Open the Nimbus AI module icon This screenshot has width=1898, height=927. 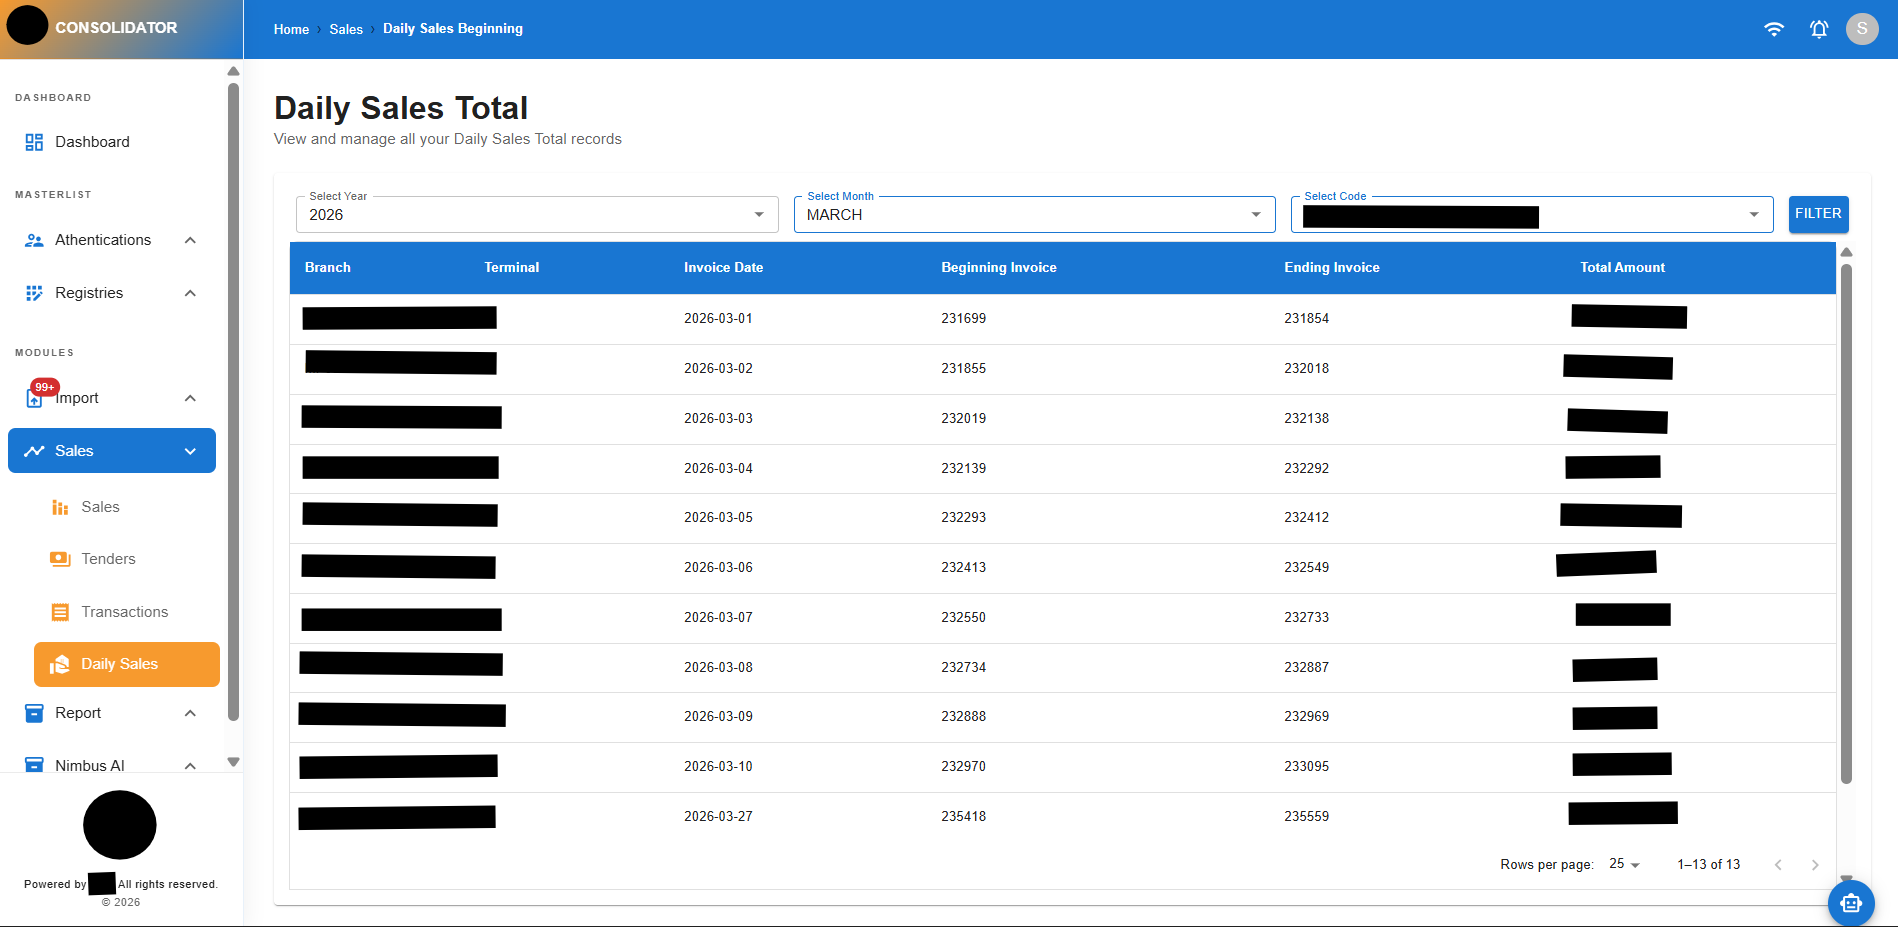pos(34,764)
